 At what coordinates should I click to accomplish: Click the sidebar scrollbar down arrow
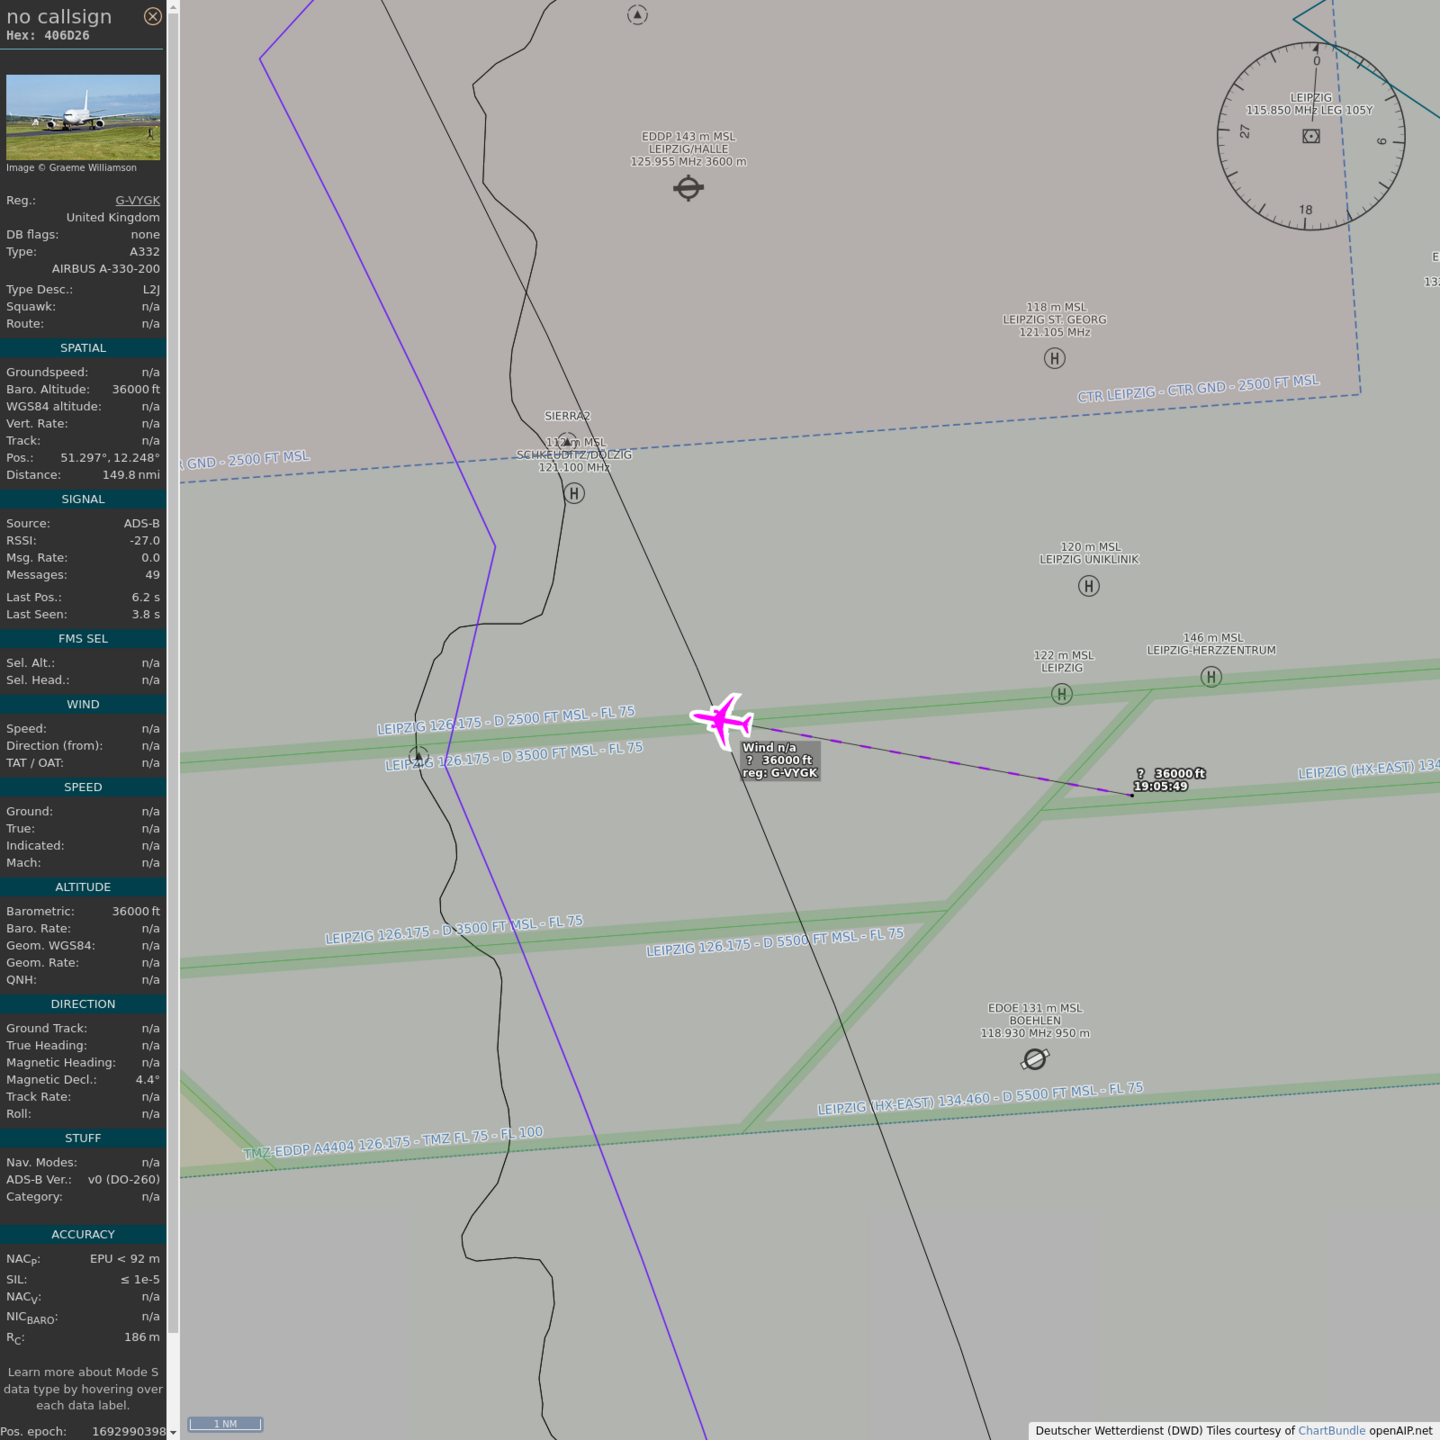173,1432
